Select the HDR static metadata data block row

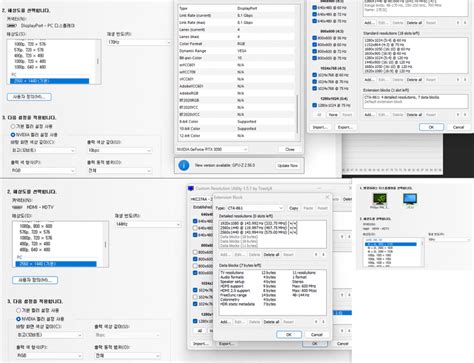272,304
